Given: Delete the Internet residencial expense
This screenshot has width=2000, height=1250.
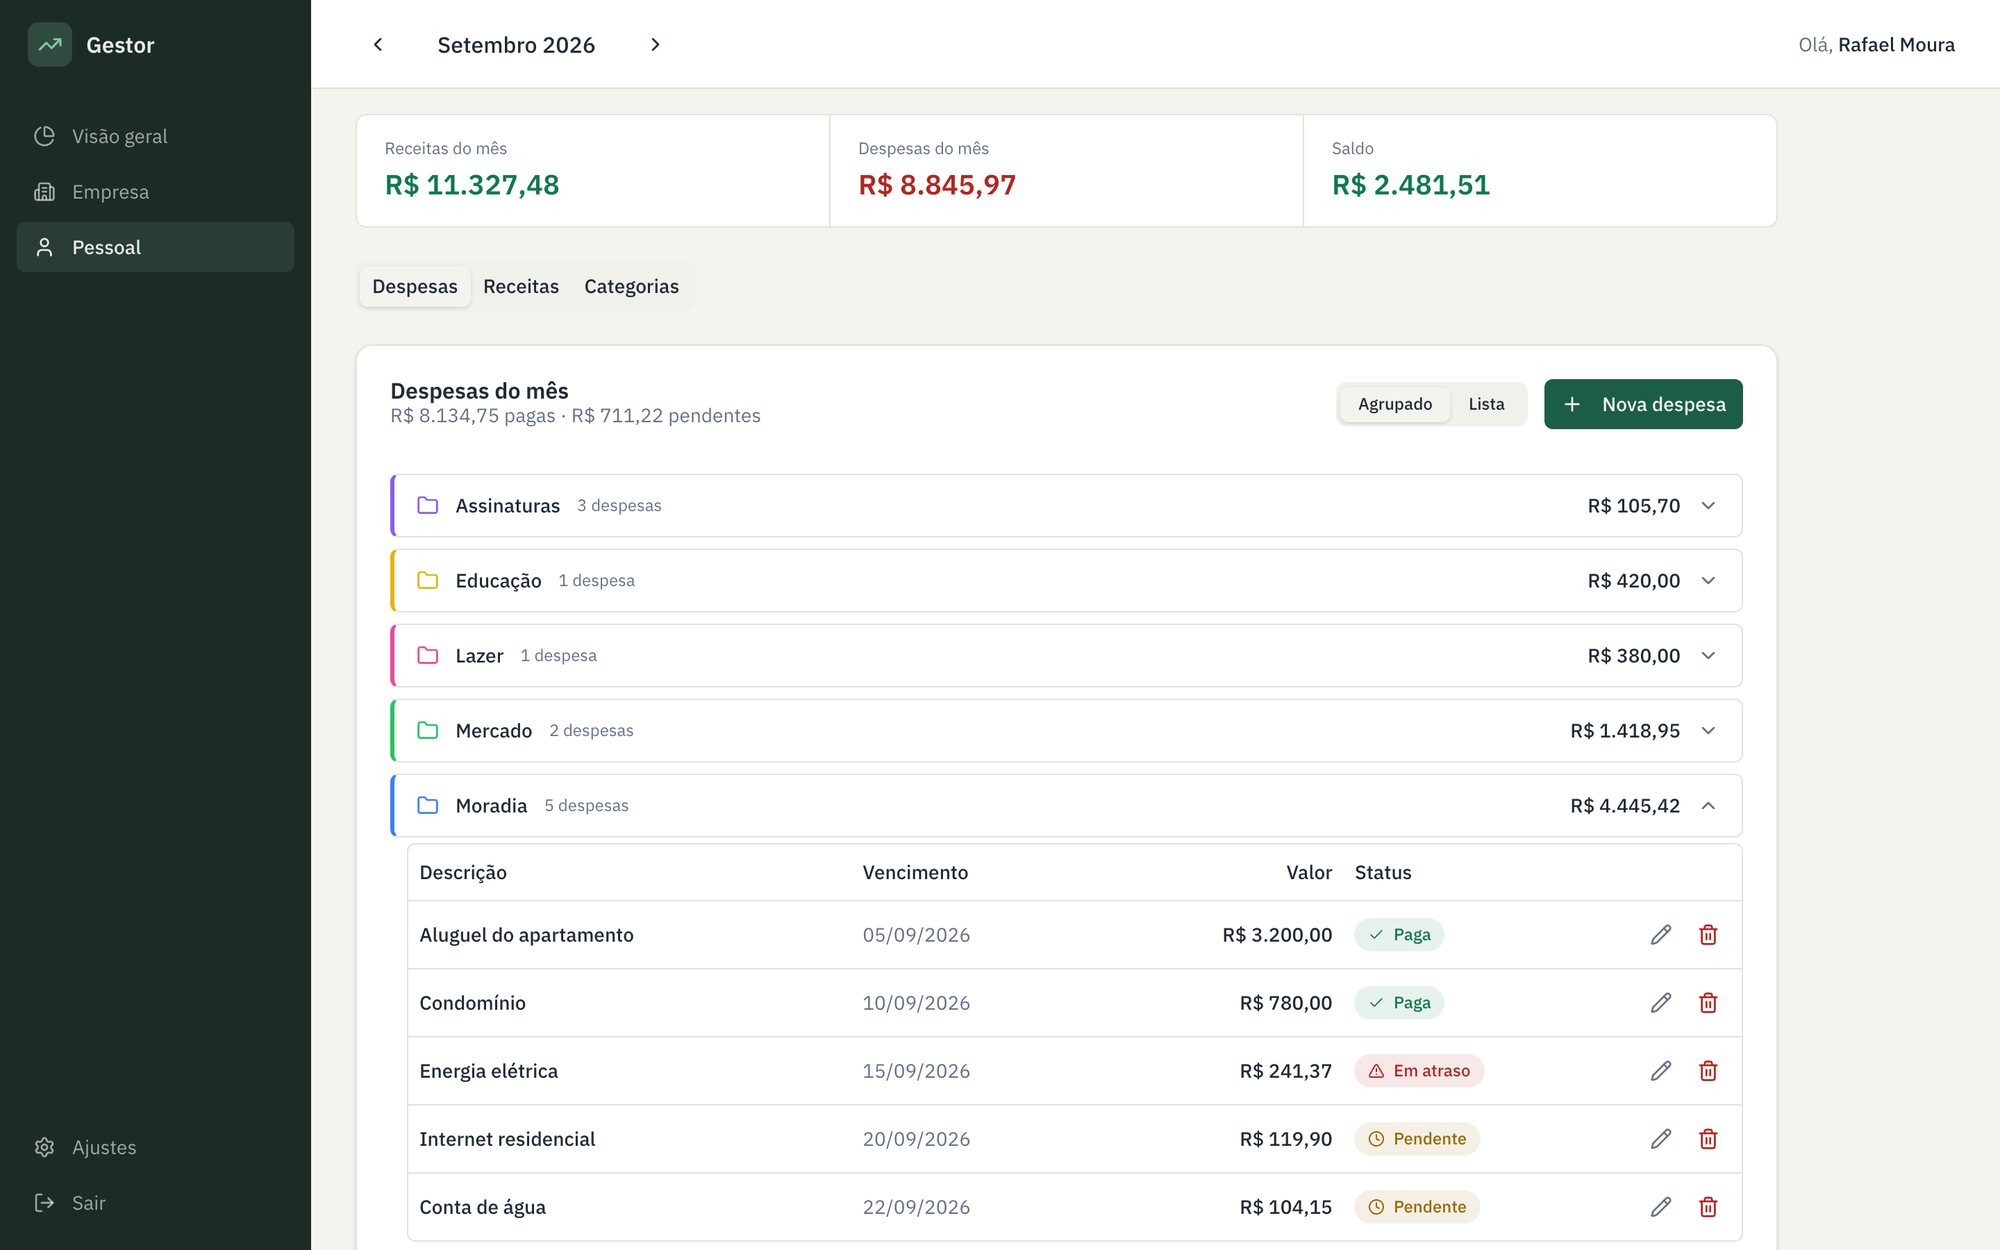Looking at the screenshot, I should (1708, 1139).
